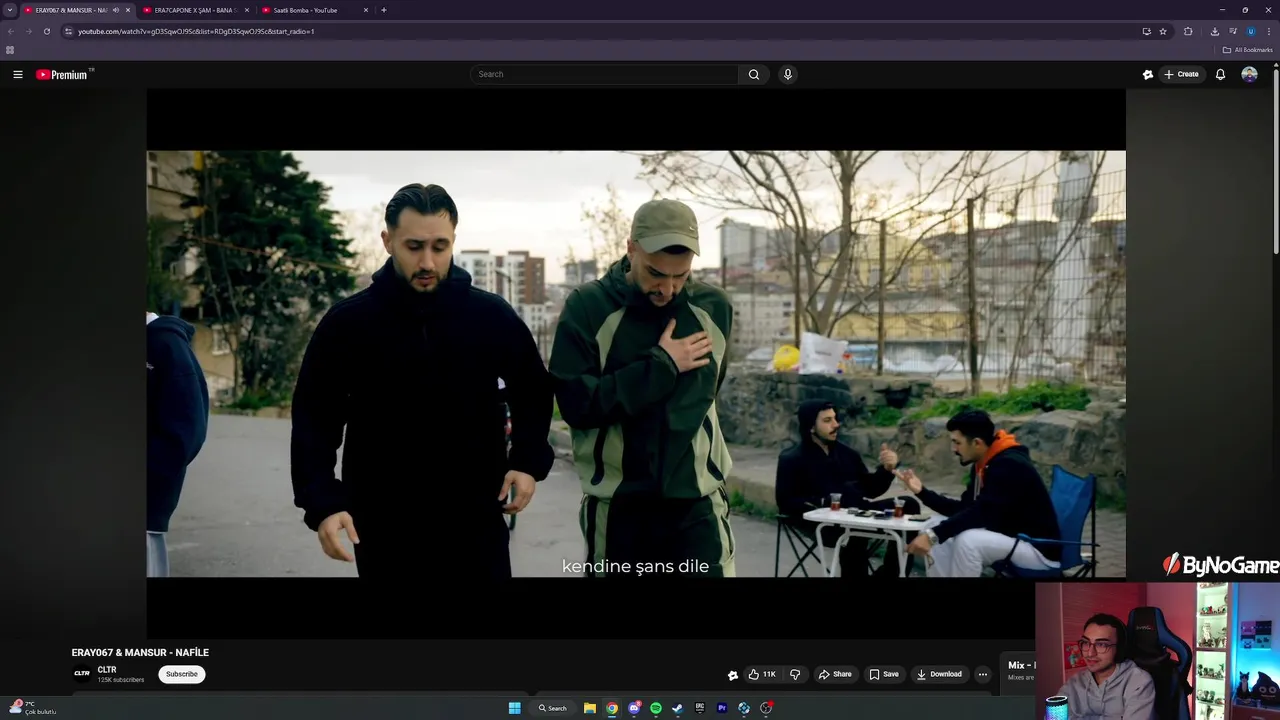Reload the page in Chrome
The image size is (1280, 720).
(x=46, y=31)
